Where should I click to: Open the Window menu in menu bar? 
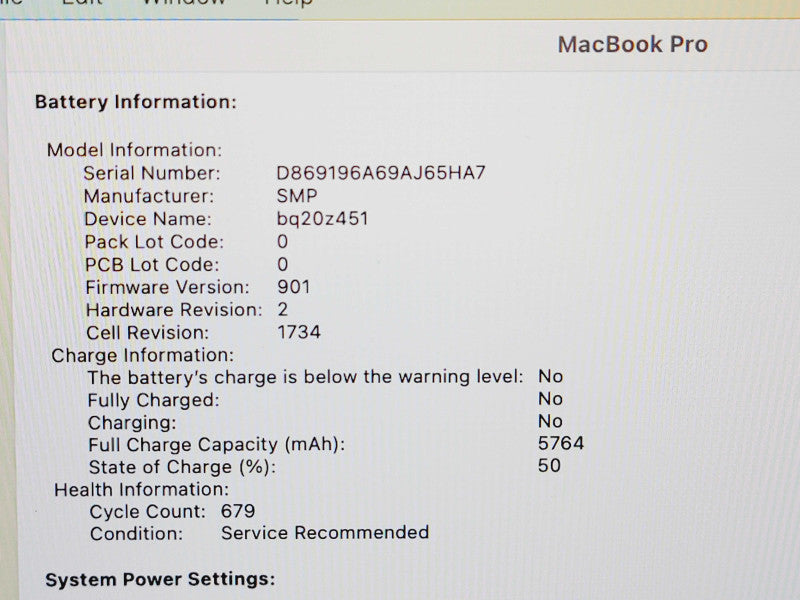coord(184,3)
